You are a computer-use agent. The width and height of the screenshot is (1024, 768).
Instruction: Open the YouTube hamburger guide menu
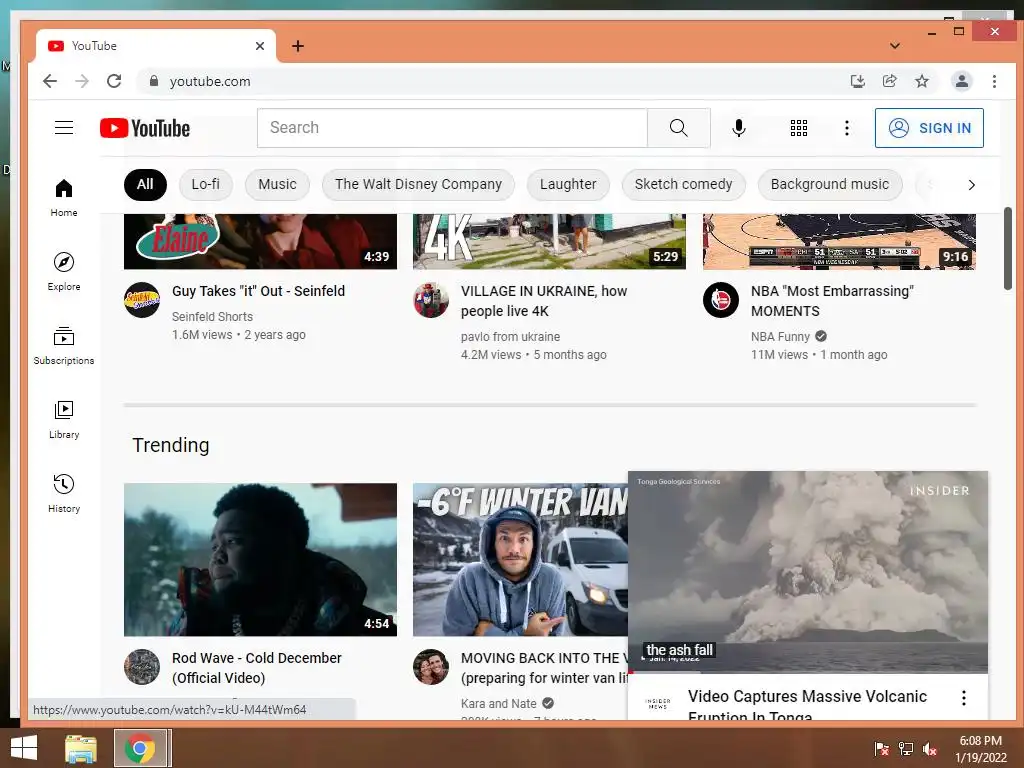pos(64,128)
